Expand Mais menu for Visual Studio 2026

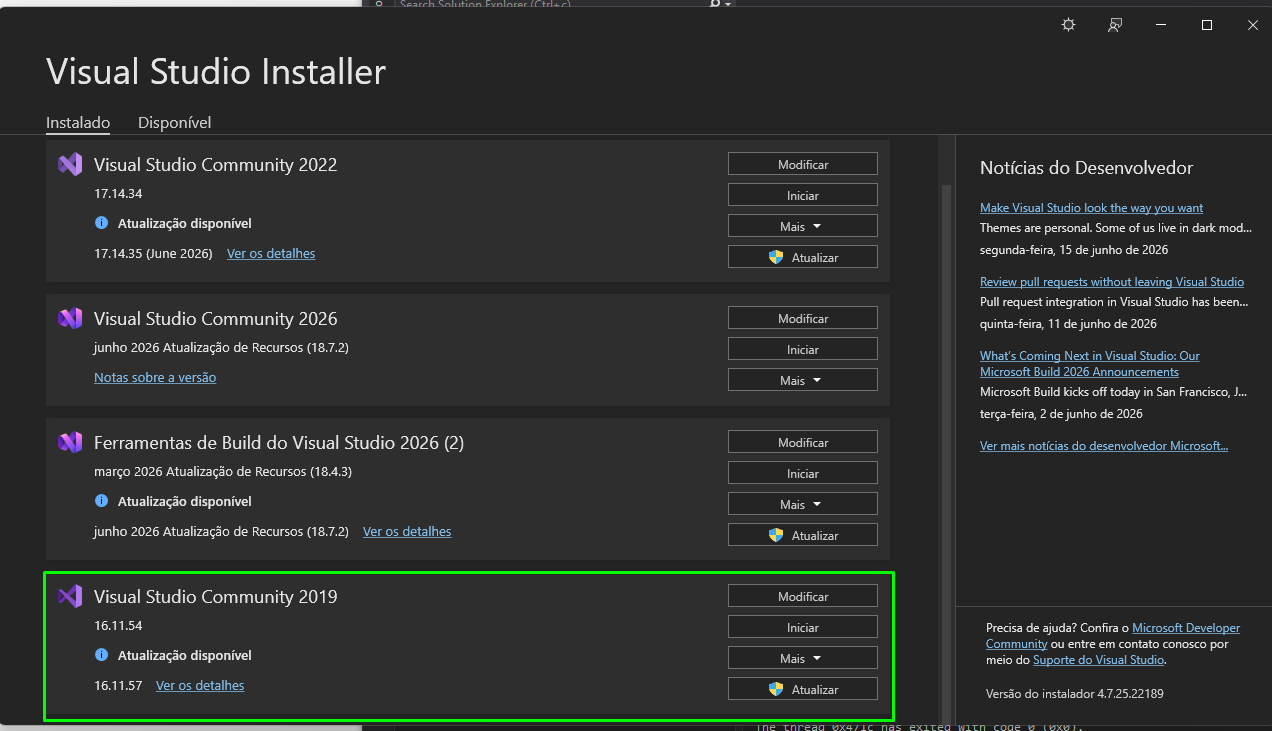[803, 380]
